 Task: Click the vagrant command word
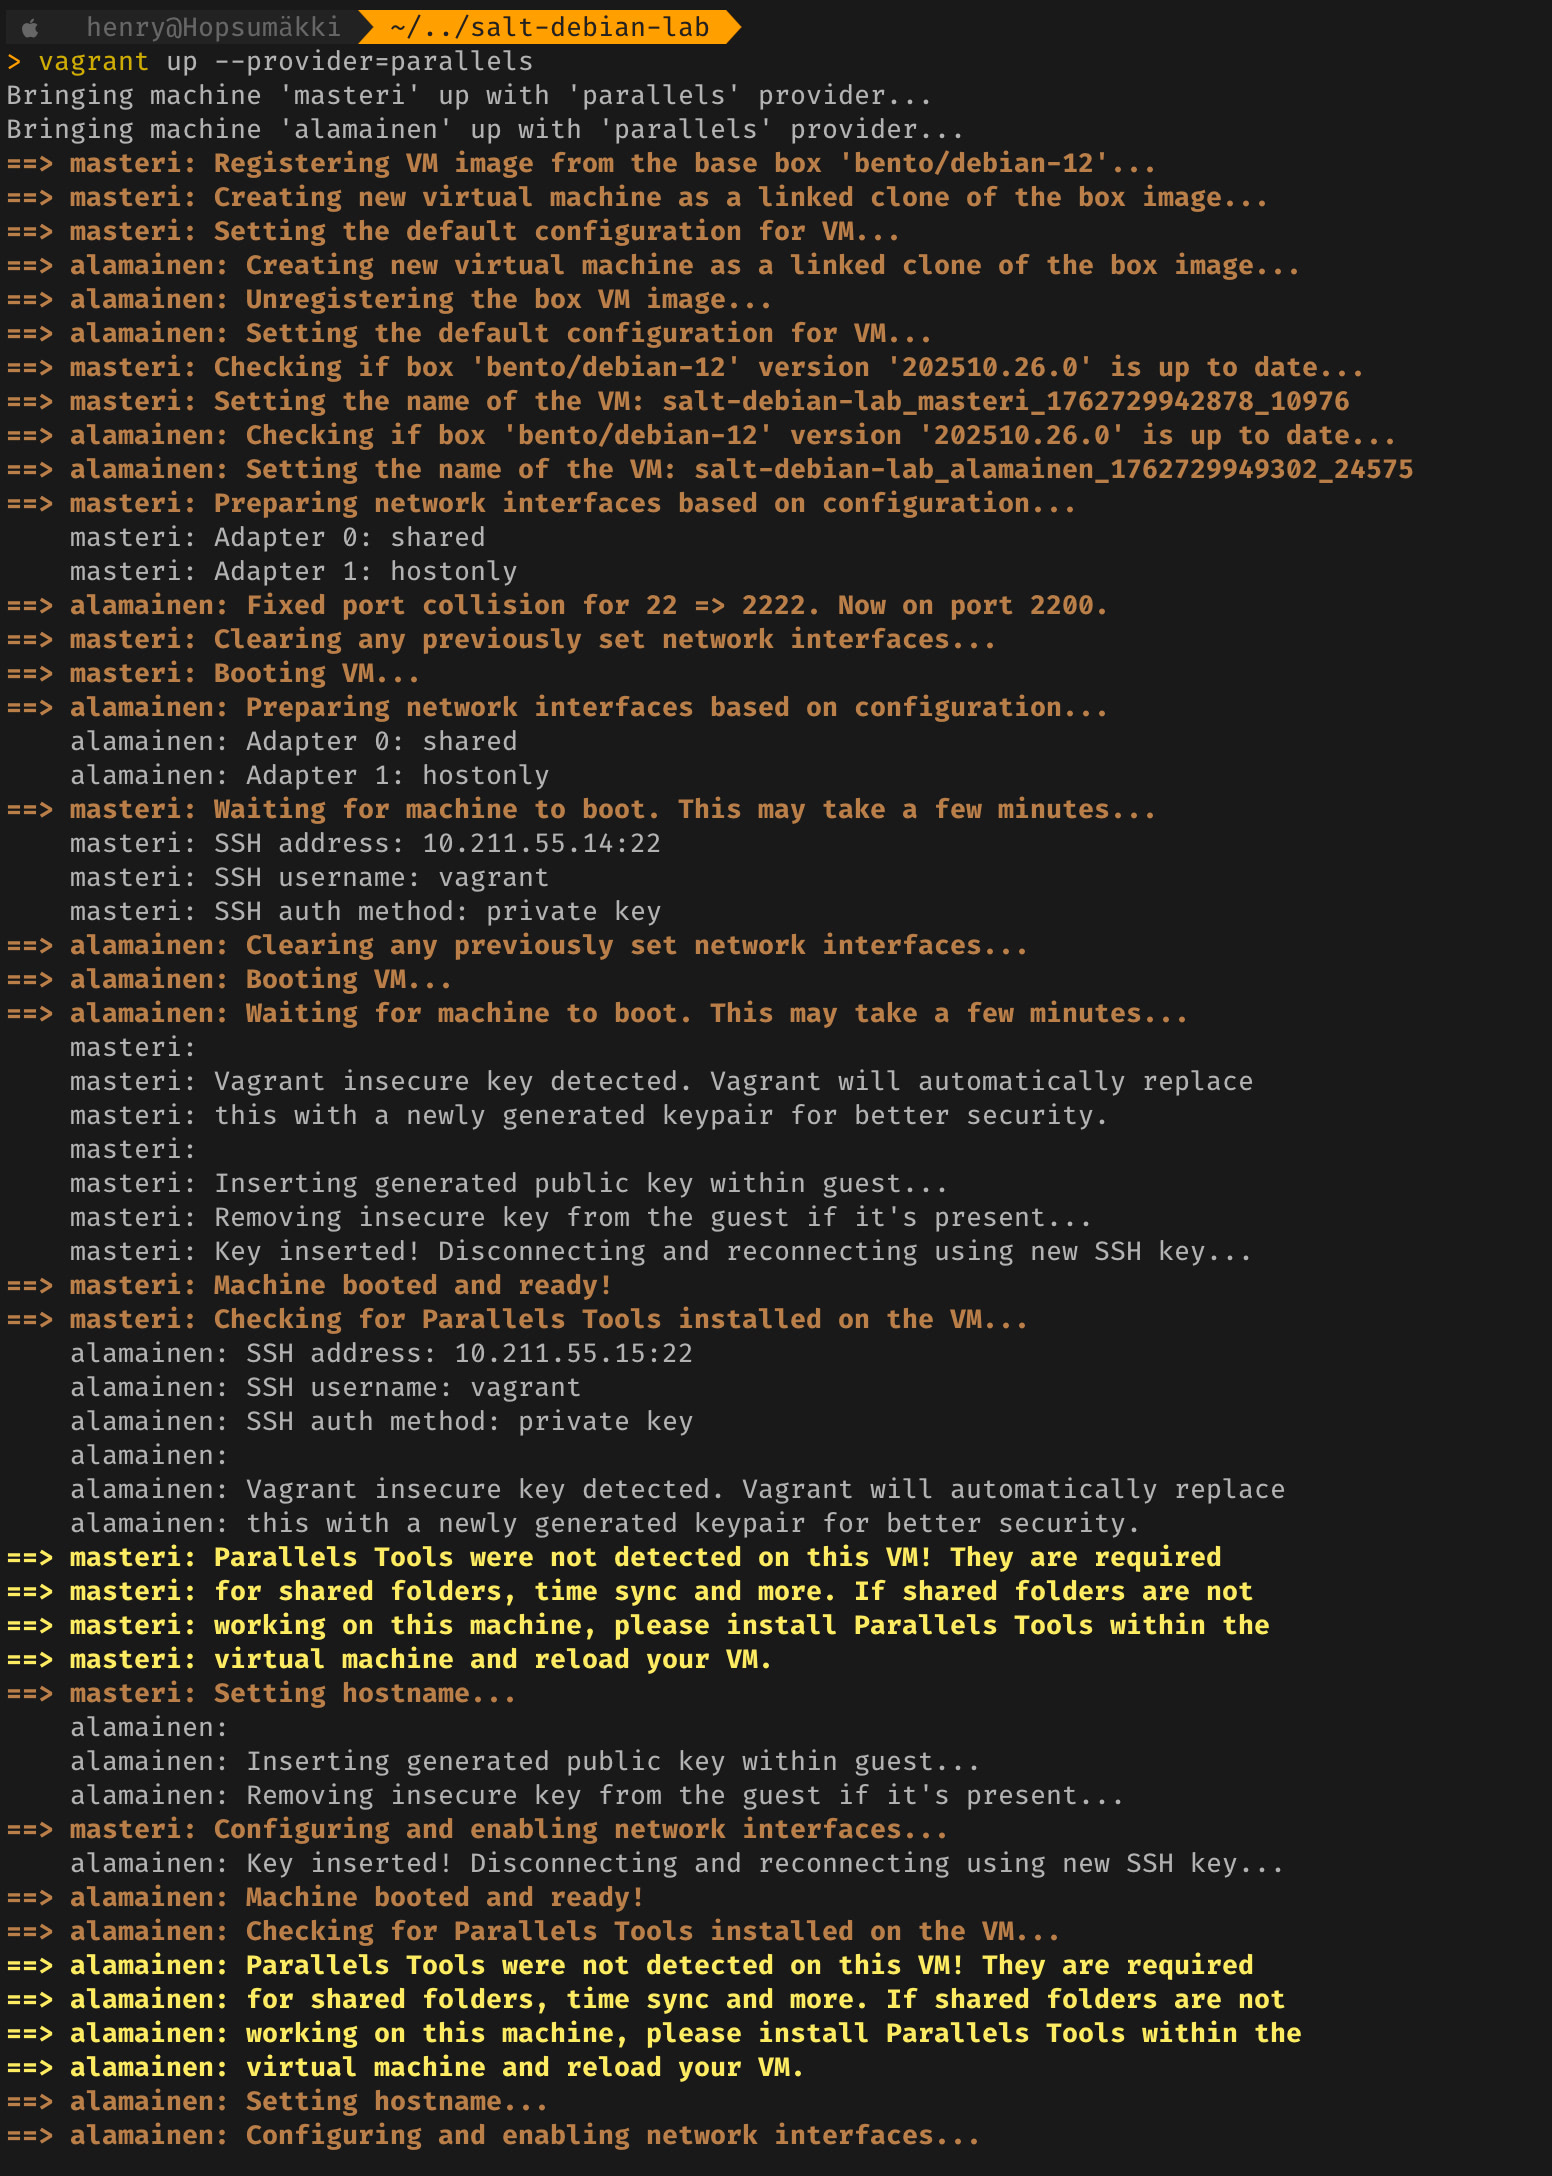point(93,62)
